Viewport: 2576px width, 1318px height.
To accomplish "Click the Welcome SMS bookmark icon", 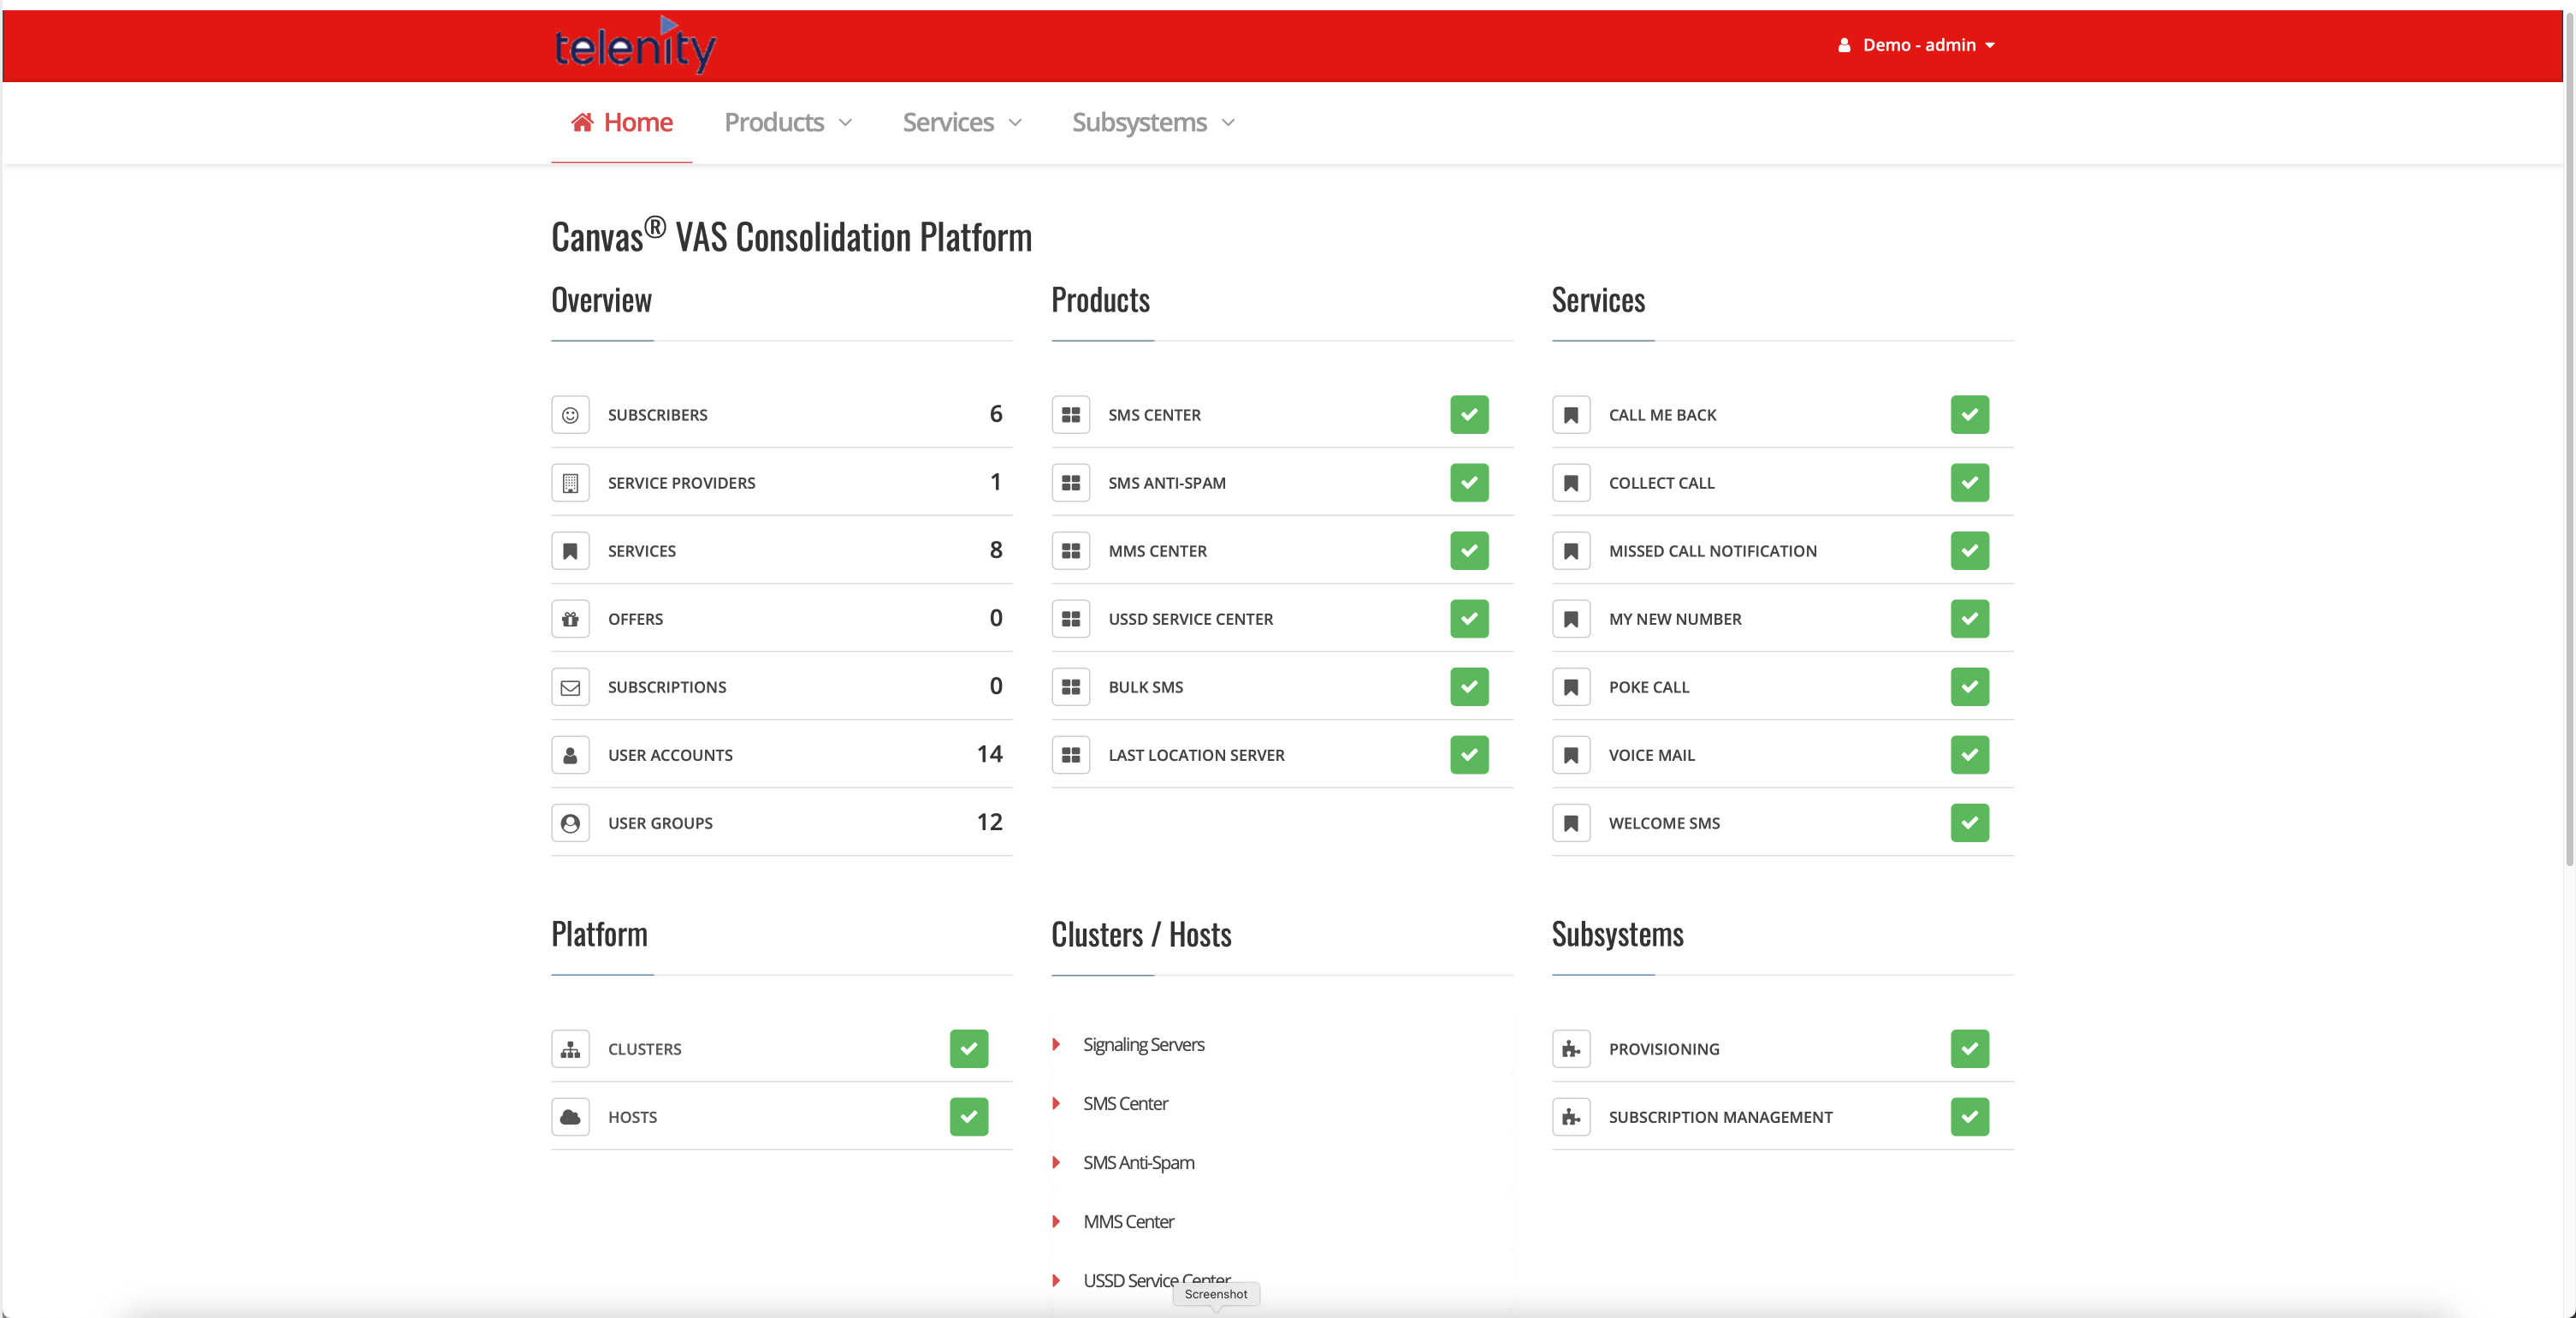I will pyautogui.click(x=1571, y=823).
